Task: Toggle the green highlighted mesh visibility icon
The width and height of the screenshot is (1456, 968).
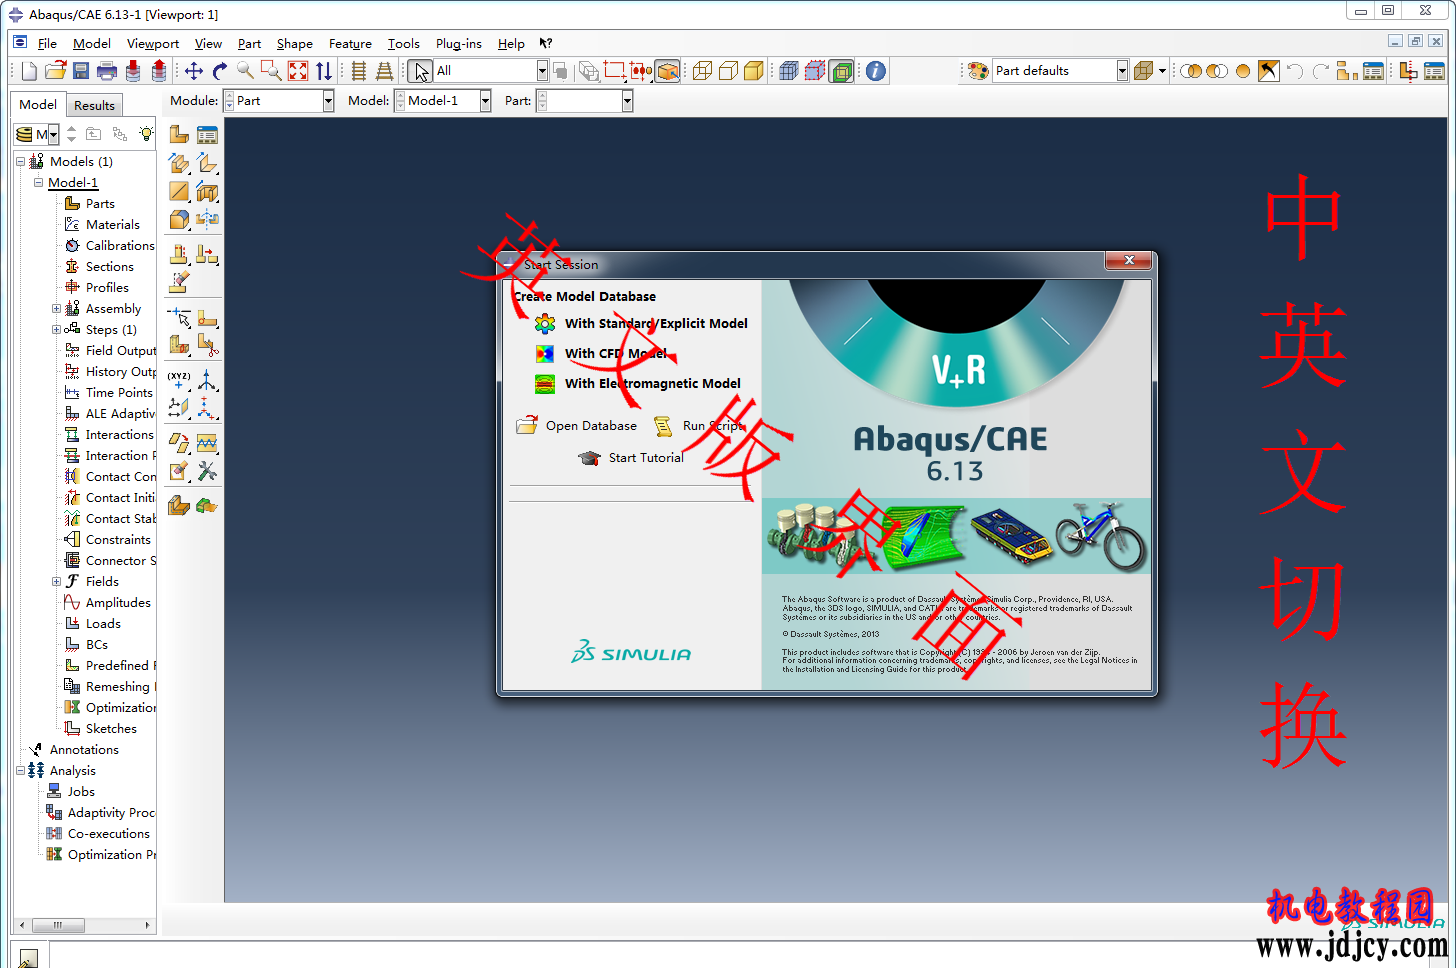Action: pyautogui.click(x=842, y=71)
